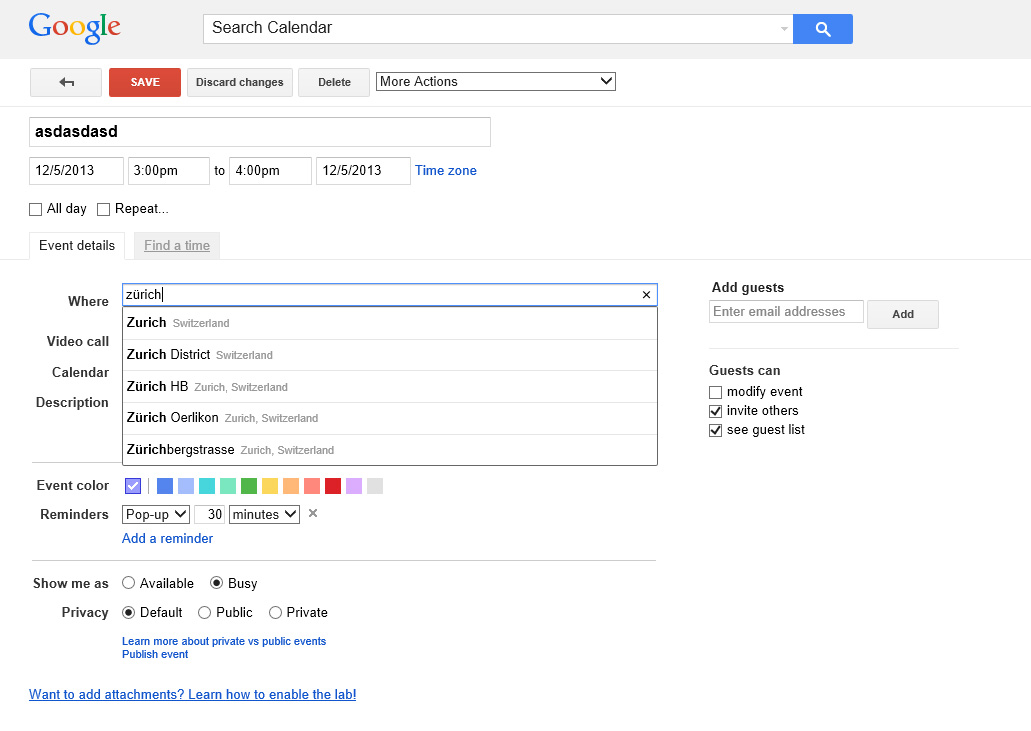
Task: Click the Delete button
Action: coord(334,82)
